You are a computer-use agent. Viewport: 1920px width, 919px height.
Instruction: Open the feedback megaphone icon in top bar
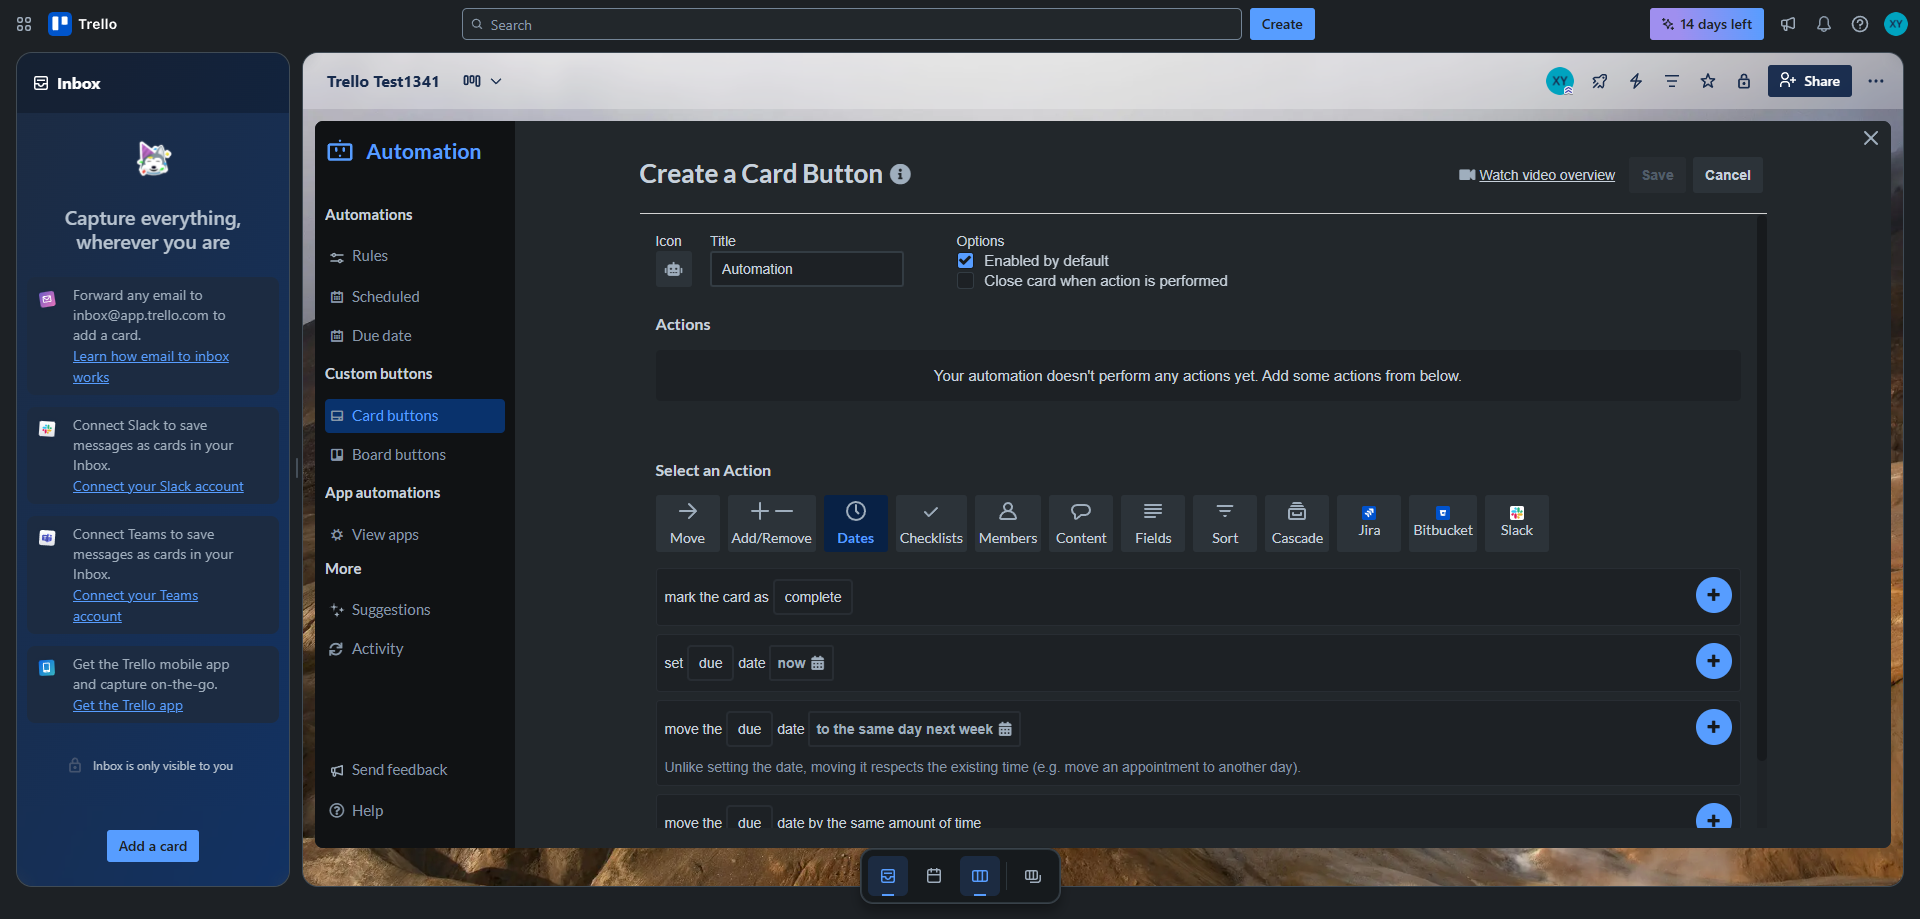(x=1788, y=24)
